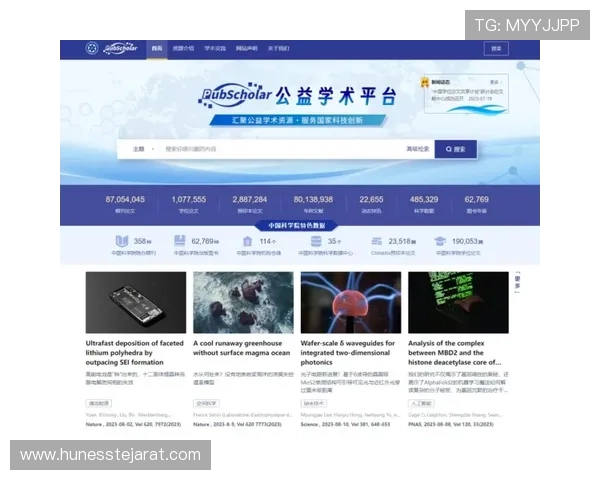Click 'Science, 2023-08-10, Vol 381' citation text
The image size is (600, 480).
(x=345, y=424)
